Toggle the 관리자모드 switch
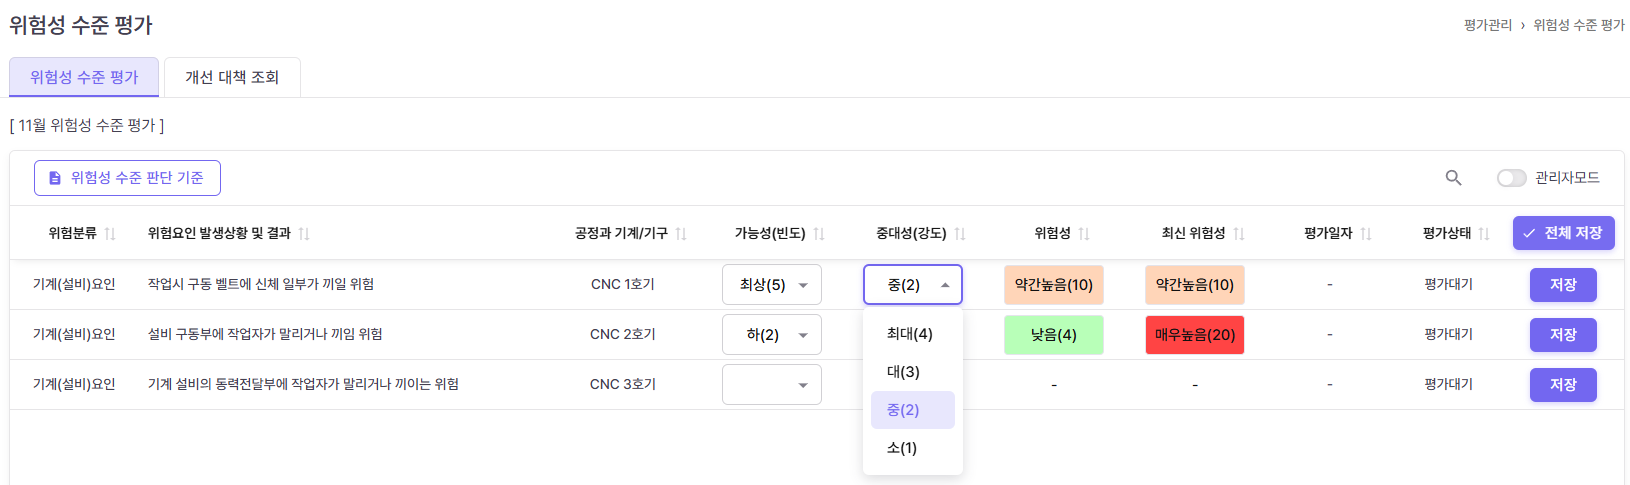The width and height of the screenshot is (1630, 485). (1511, 178)
